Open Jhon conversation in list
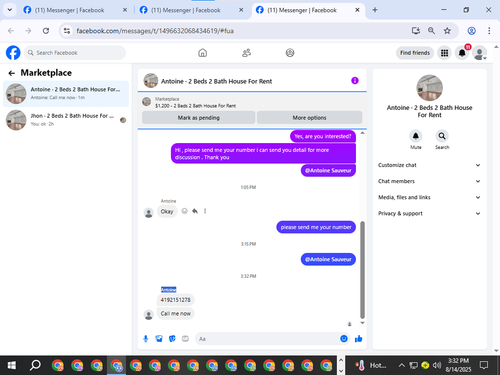Screen dimensions: 500x375 [x=66, y=120]
